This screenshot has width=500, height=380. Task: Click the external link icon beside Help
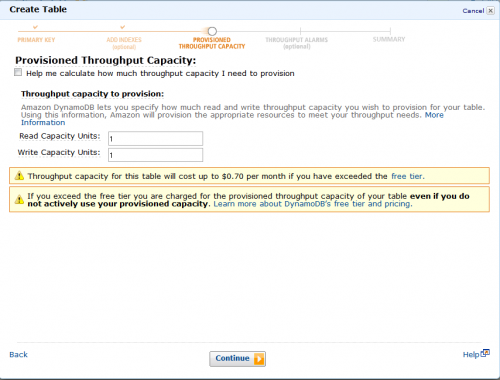(485, 353)
